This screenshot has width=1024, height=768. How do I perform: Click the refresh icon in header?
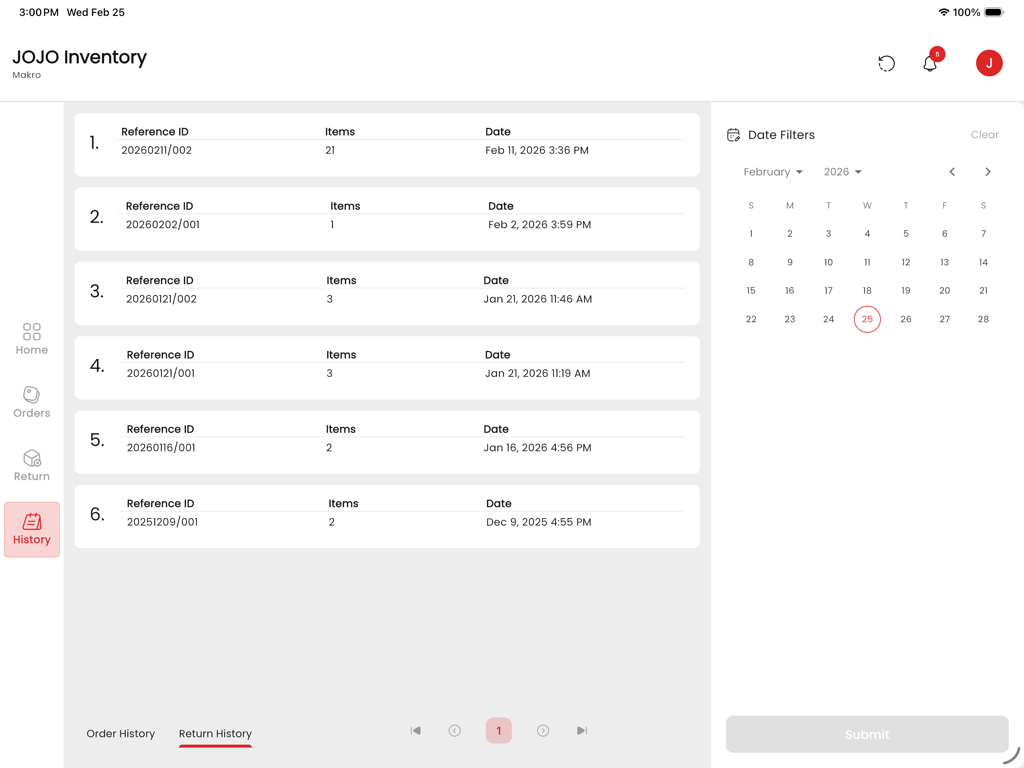pos(886,63)
